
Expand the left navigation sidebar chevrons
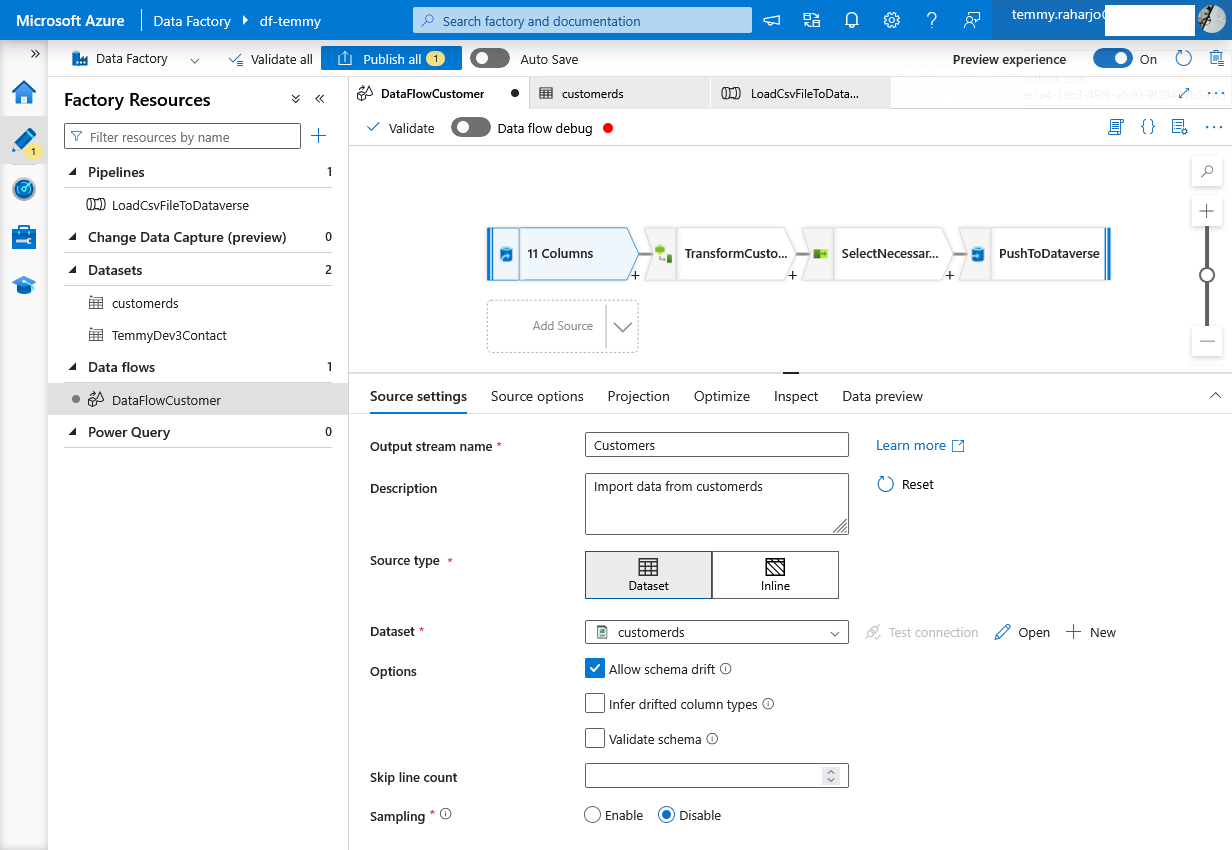click(35, 54)
